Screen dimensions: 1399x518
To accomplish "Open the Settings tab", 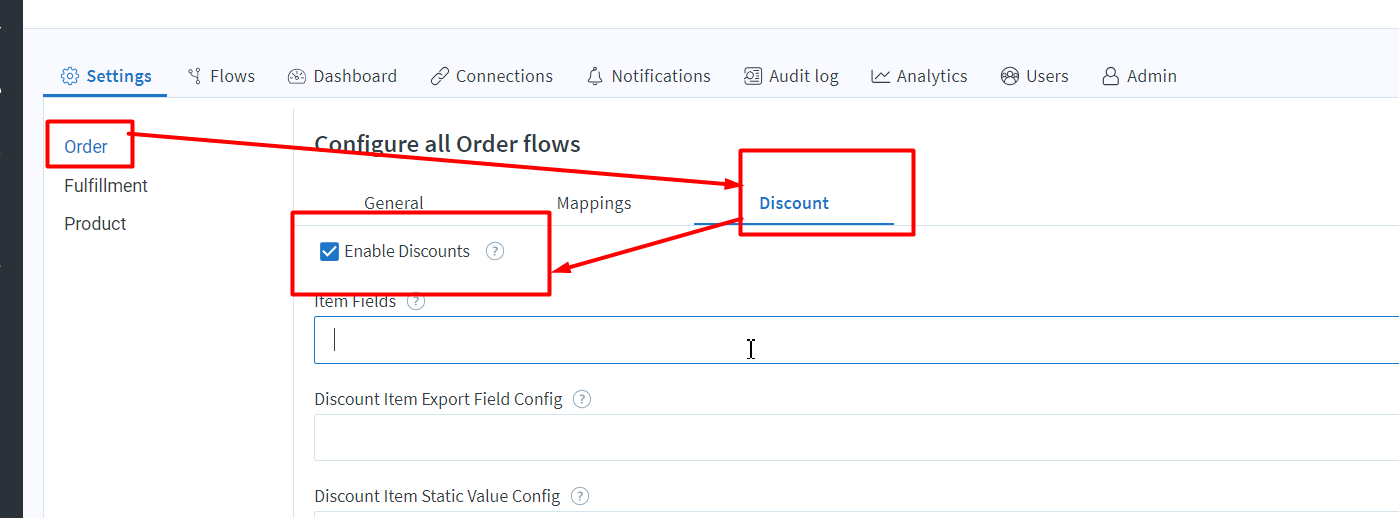I will [106, 76].
